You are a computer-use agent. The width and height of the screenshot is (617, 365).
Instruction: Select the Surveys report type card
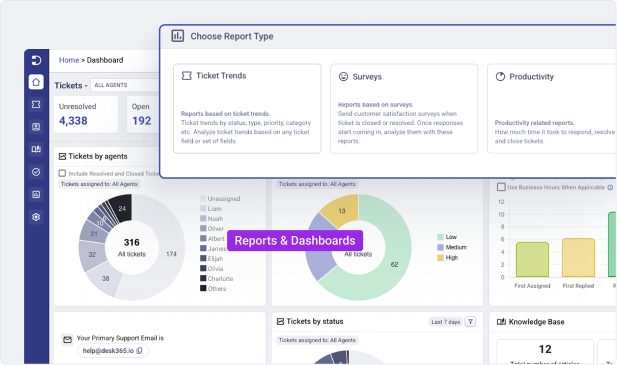click(404, 109)
